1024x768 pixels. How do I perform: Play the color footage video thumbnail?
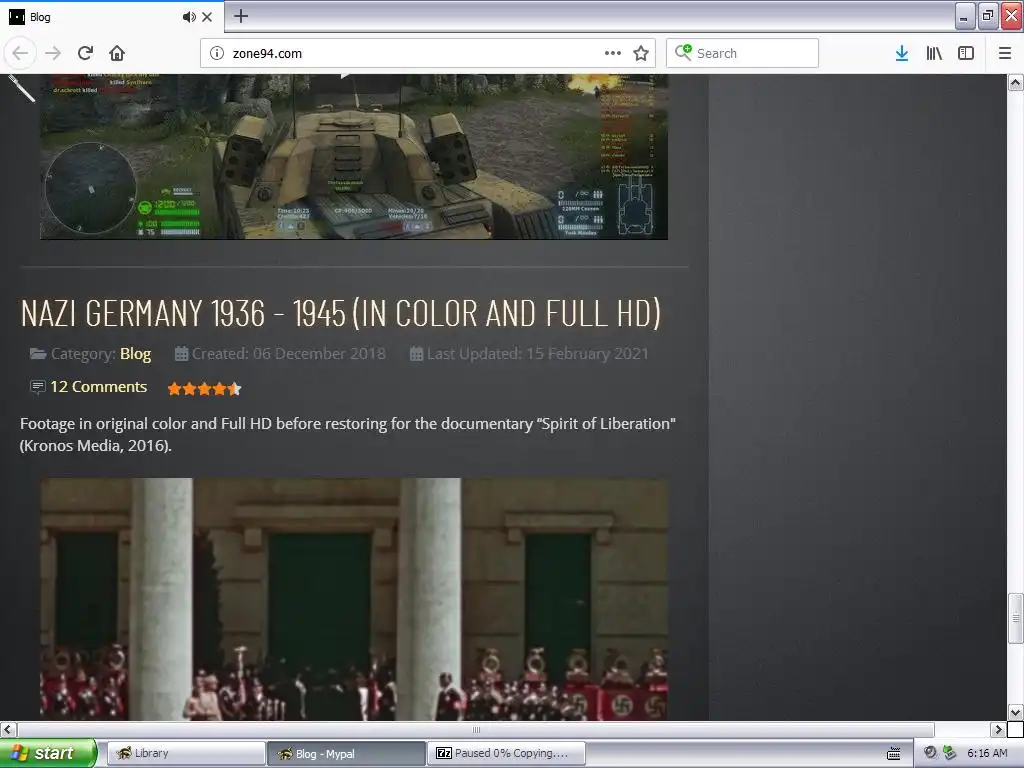[354, 599]
